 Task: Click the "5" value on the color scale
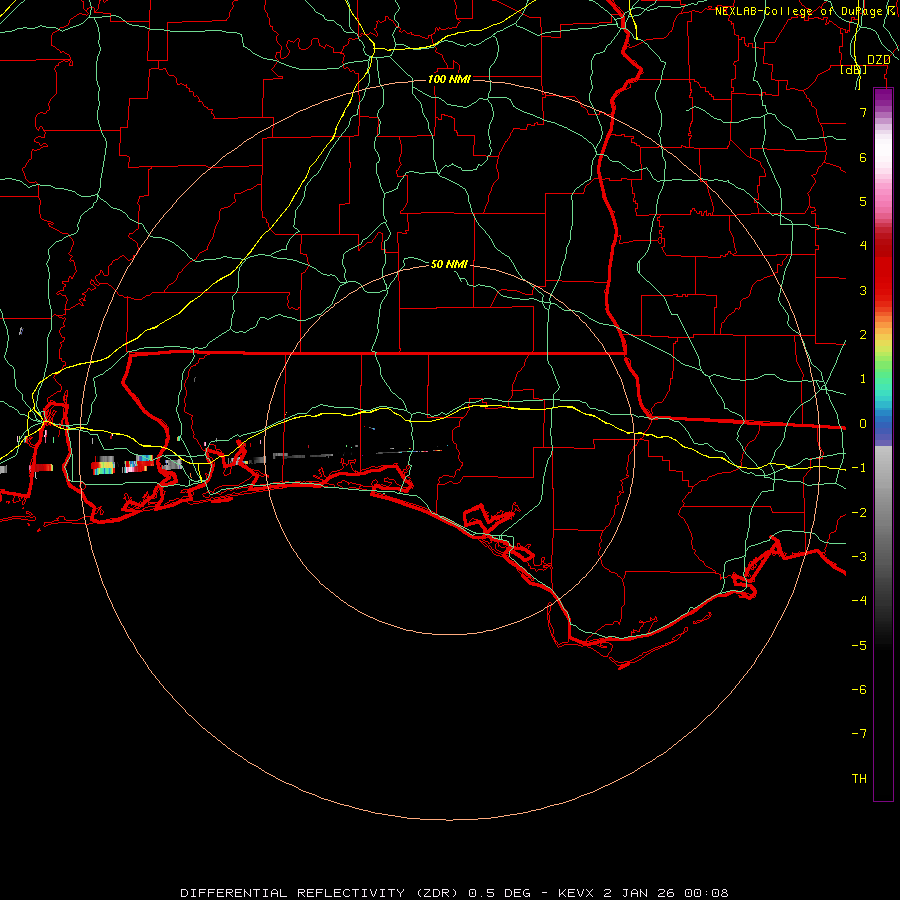pos(863,201)
